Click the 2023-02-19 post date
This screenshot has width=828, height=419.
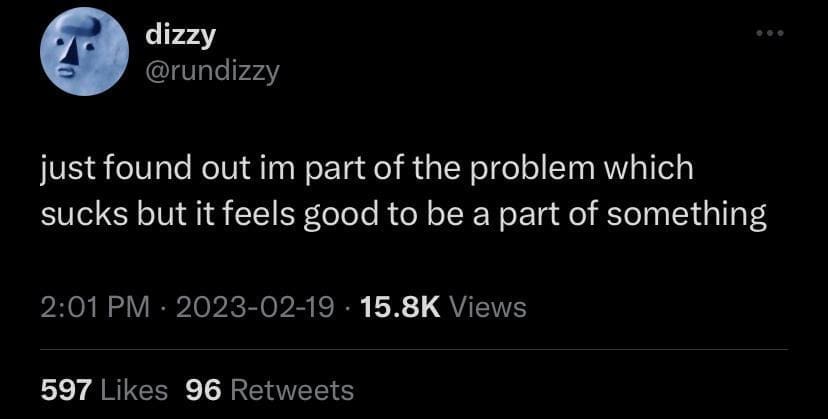coord(256,306)
